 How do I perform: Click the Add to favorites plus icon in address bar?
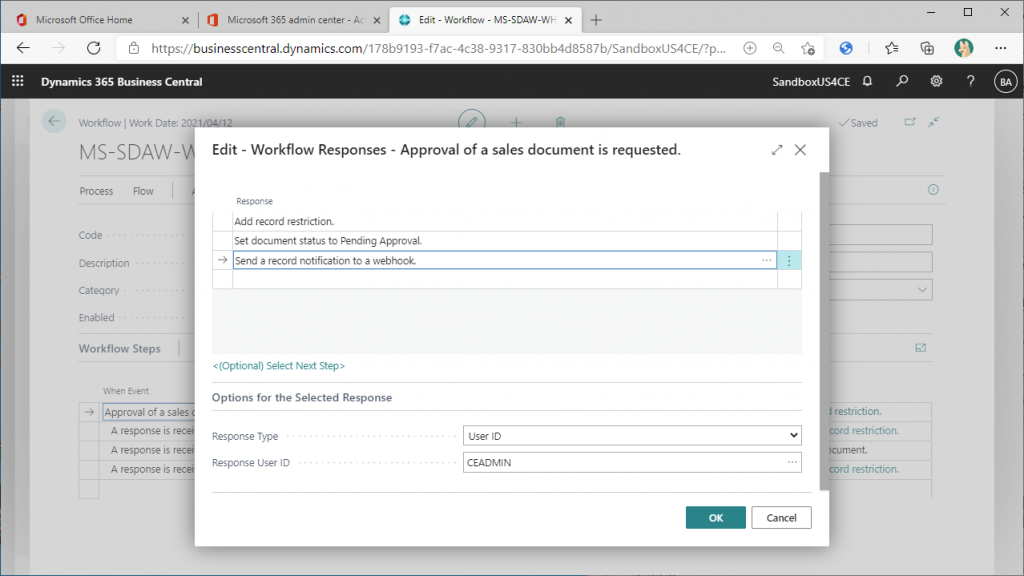750,48
